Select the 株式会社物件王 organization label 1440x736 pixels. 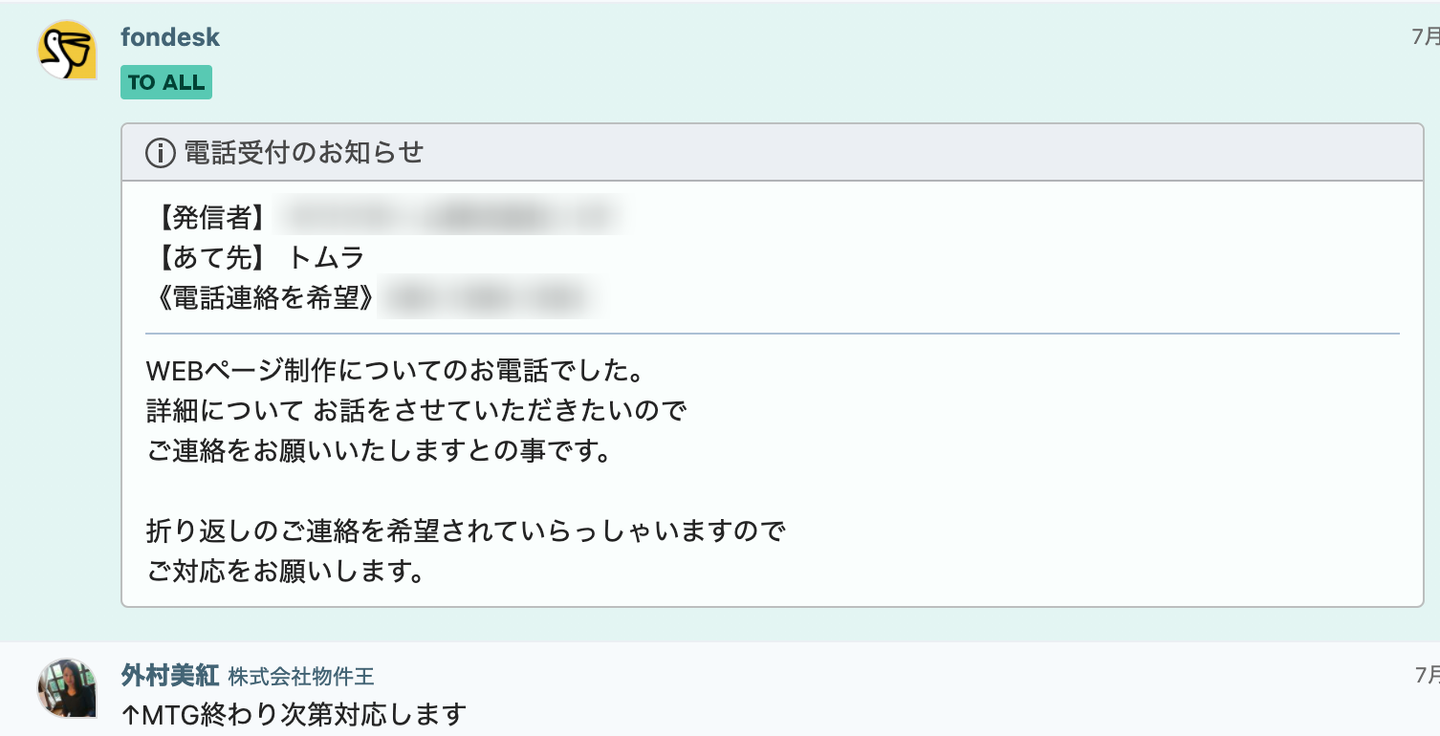(x=301, y=677)
